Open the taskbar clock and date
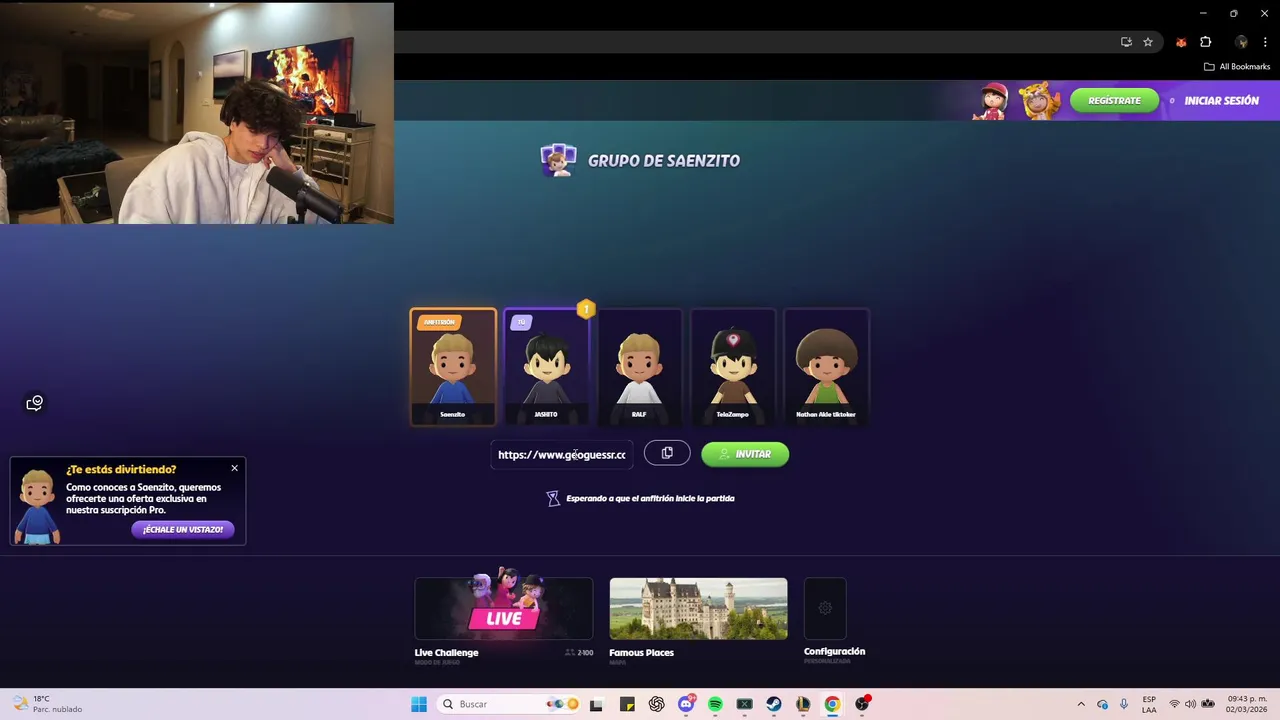The image size is (1280, 720). 1246,704
